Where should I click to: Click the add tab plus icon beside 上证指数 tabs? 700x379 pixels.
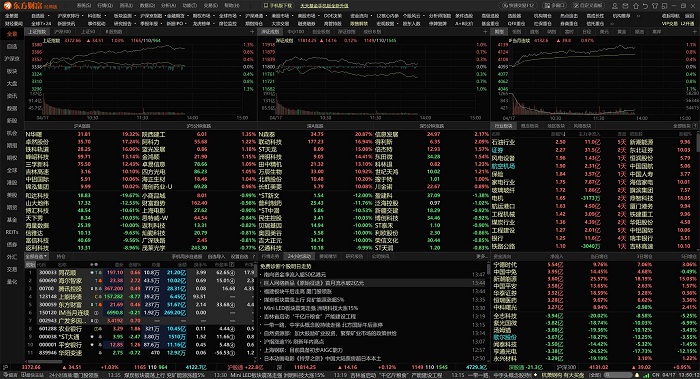point(252,32)
